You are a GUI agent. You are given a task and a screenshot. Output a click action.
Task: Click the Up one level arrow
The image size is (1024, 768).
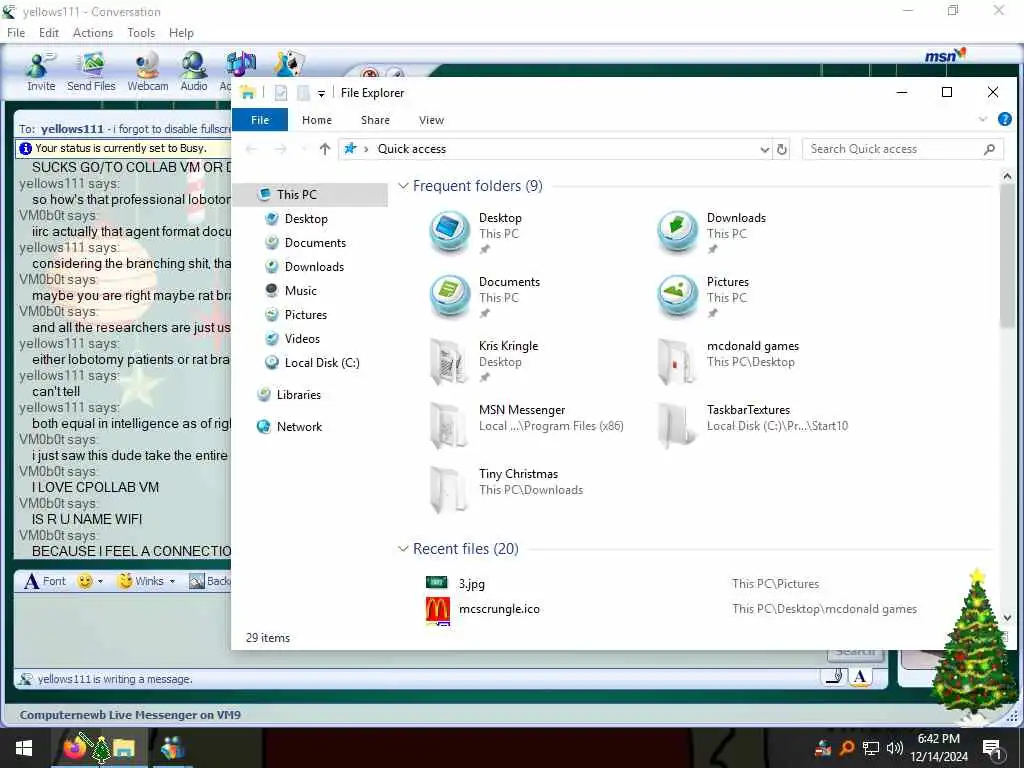click(x=325, y=149)
